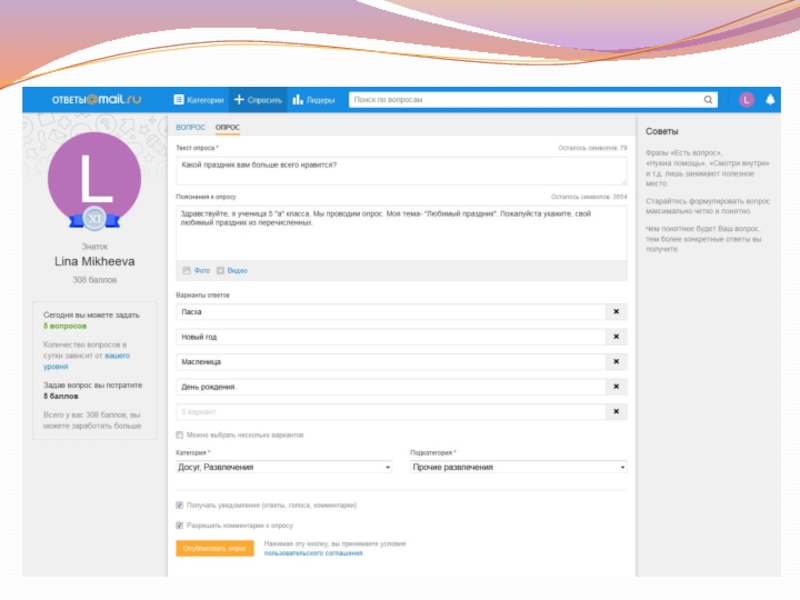This screenshot has width=800, height=600.
Task: Delete the "Новый год" answer option
Action: coord(616,337)
